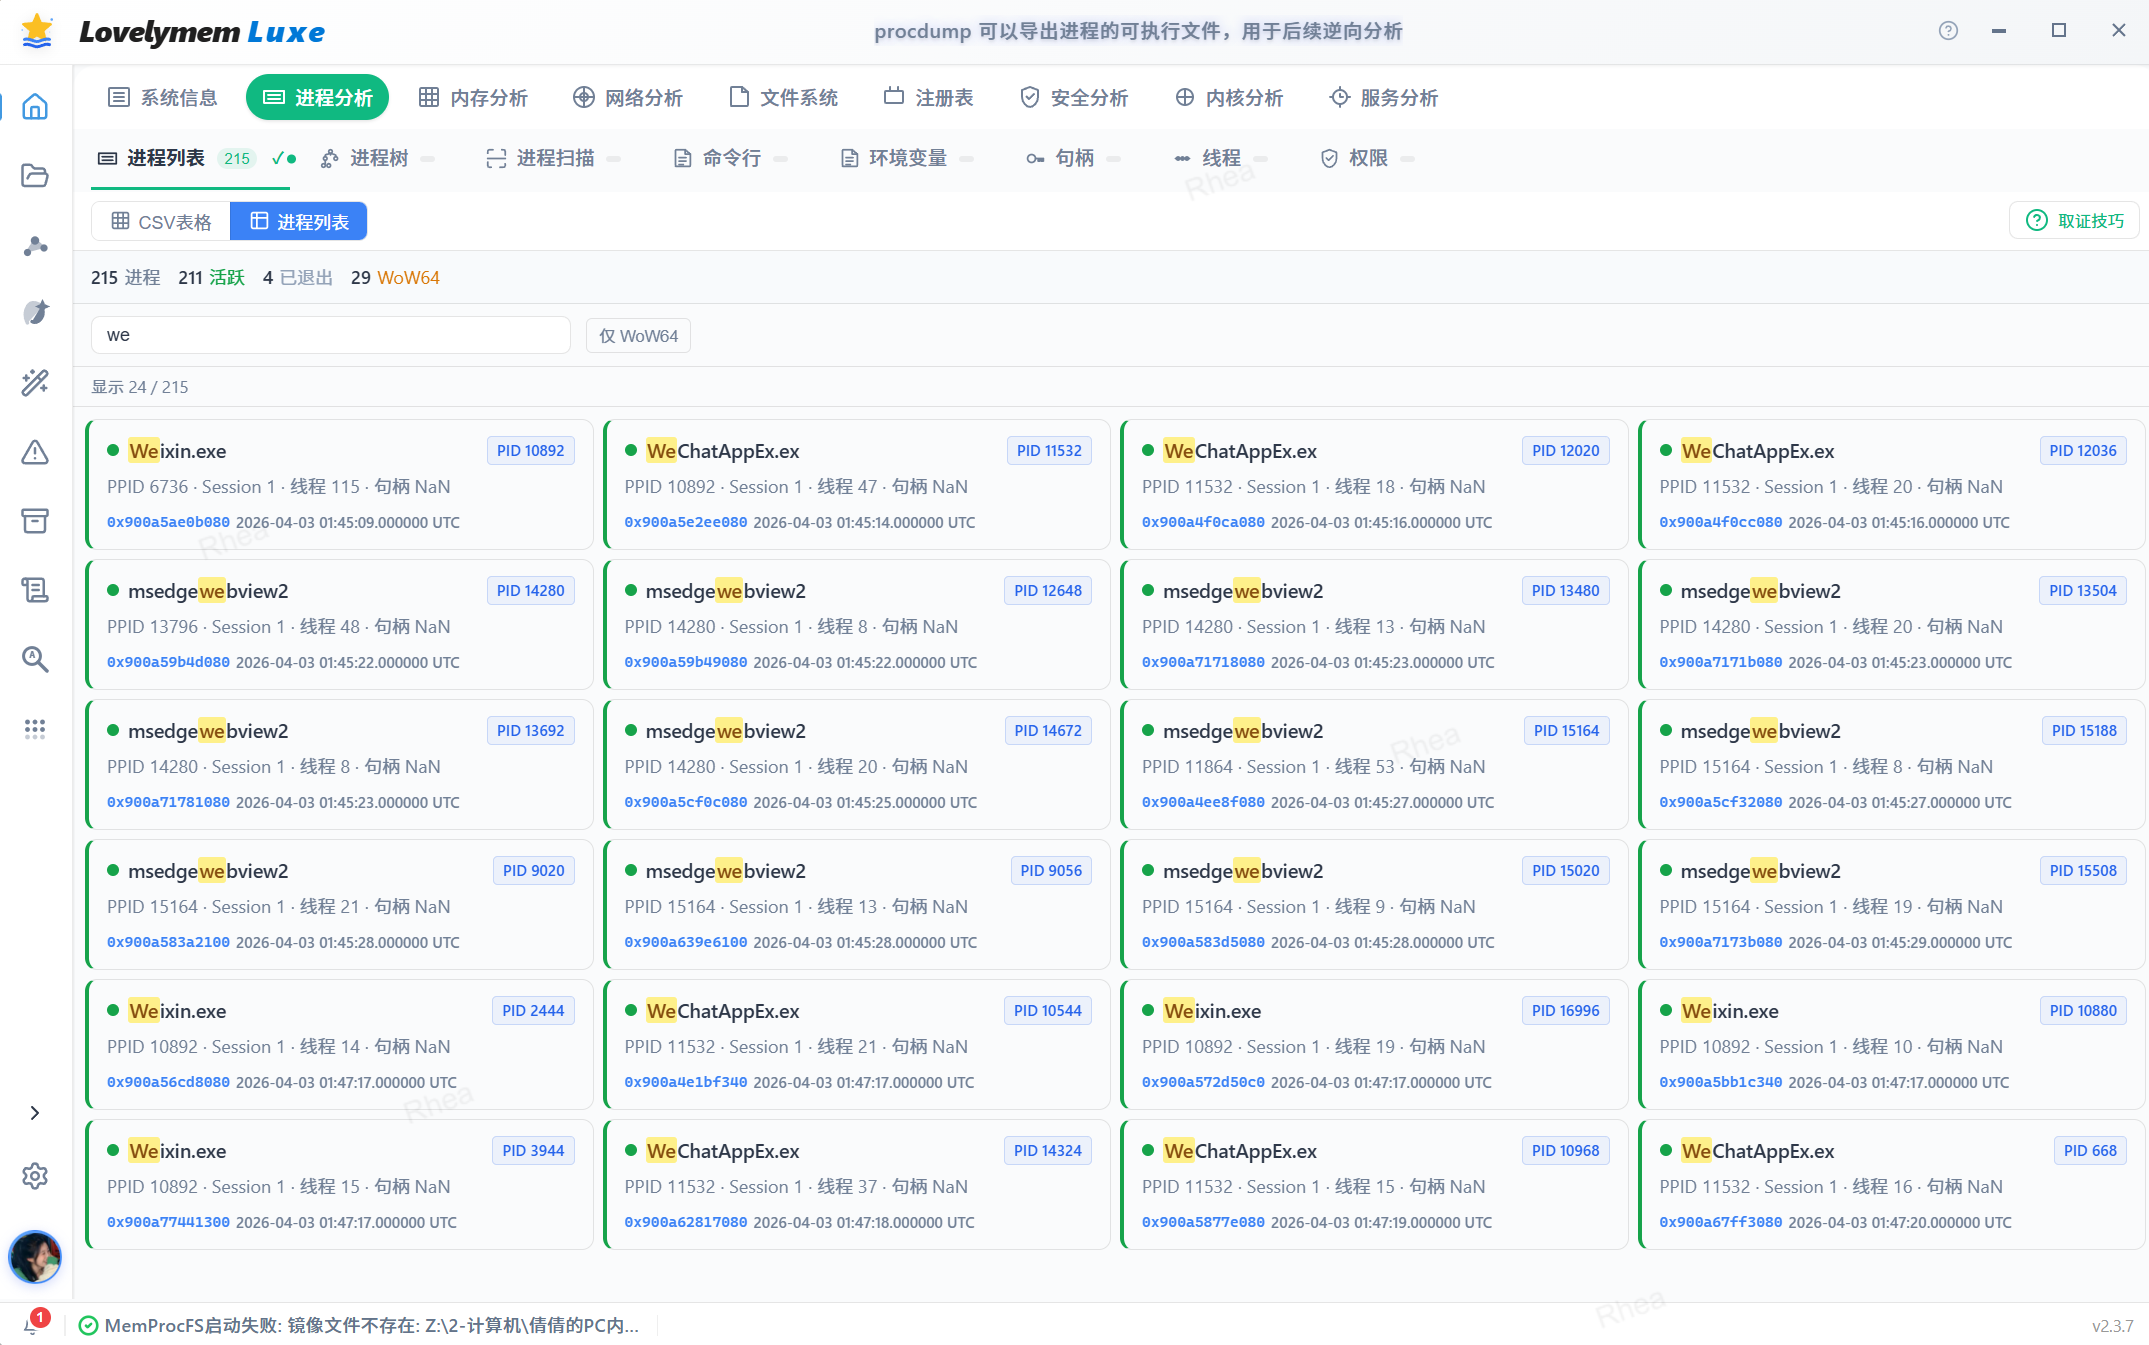Open the 进程树 sub-tab
Viewport: 2149px width, 1345px height.
click(377, 158)
